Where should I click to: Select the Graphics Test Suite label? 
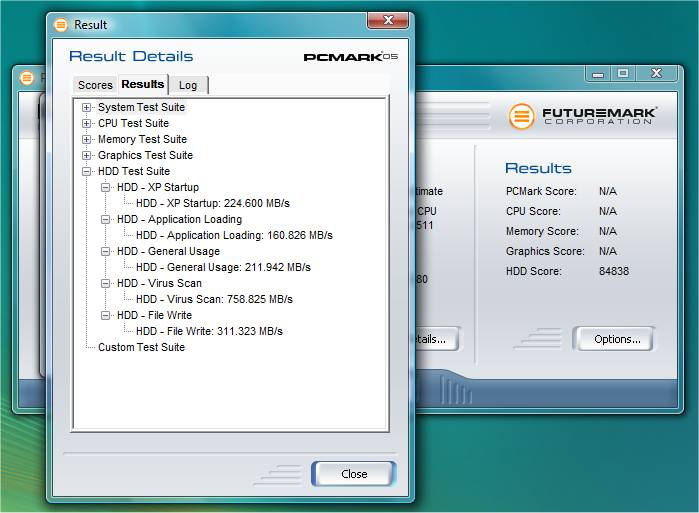coord(145,156)
